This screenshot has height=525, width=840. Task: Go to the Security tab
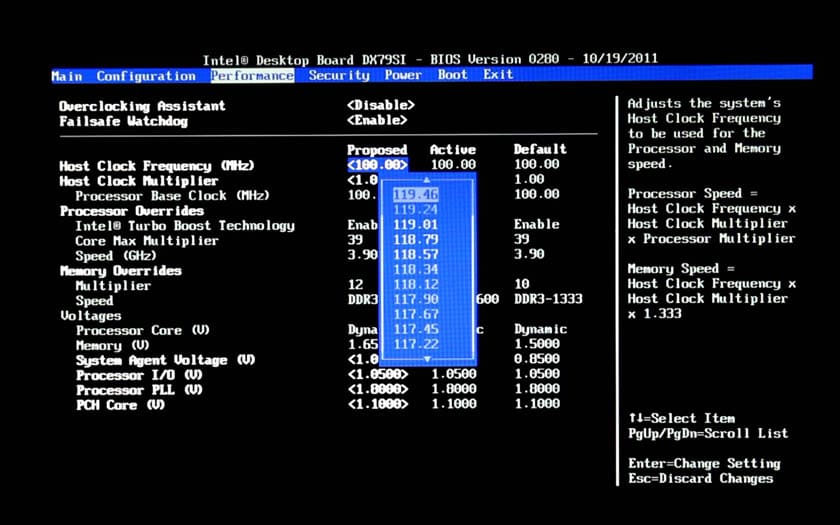pos(339,75)
